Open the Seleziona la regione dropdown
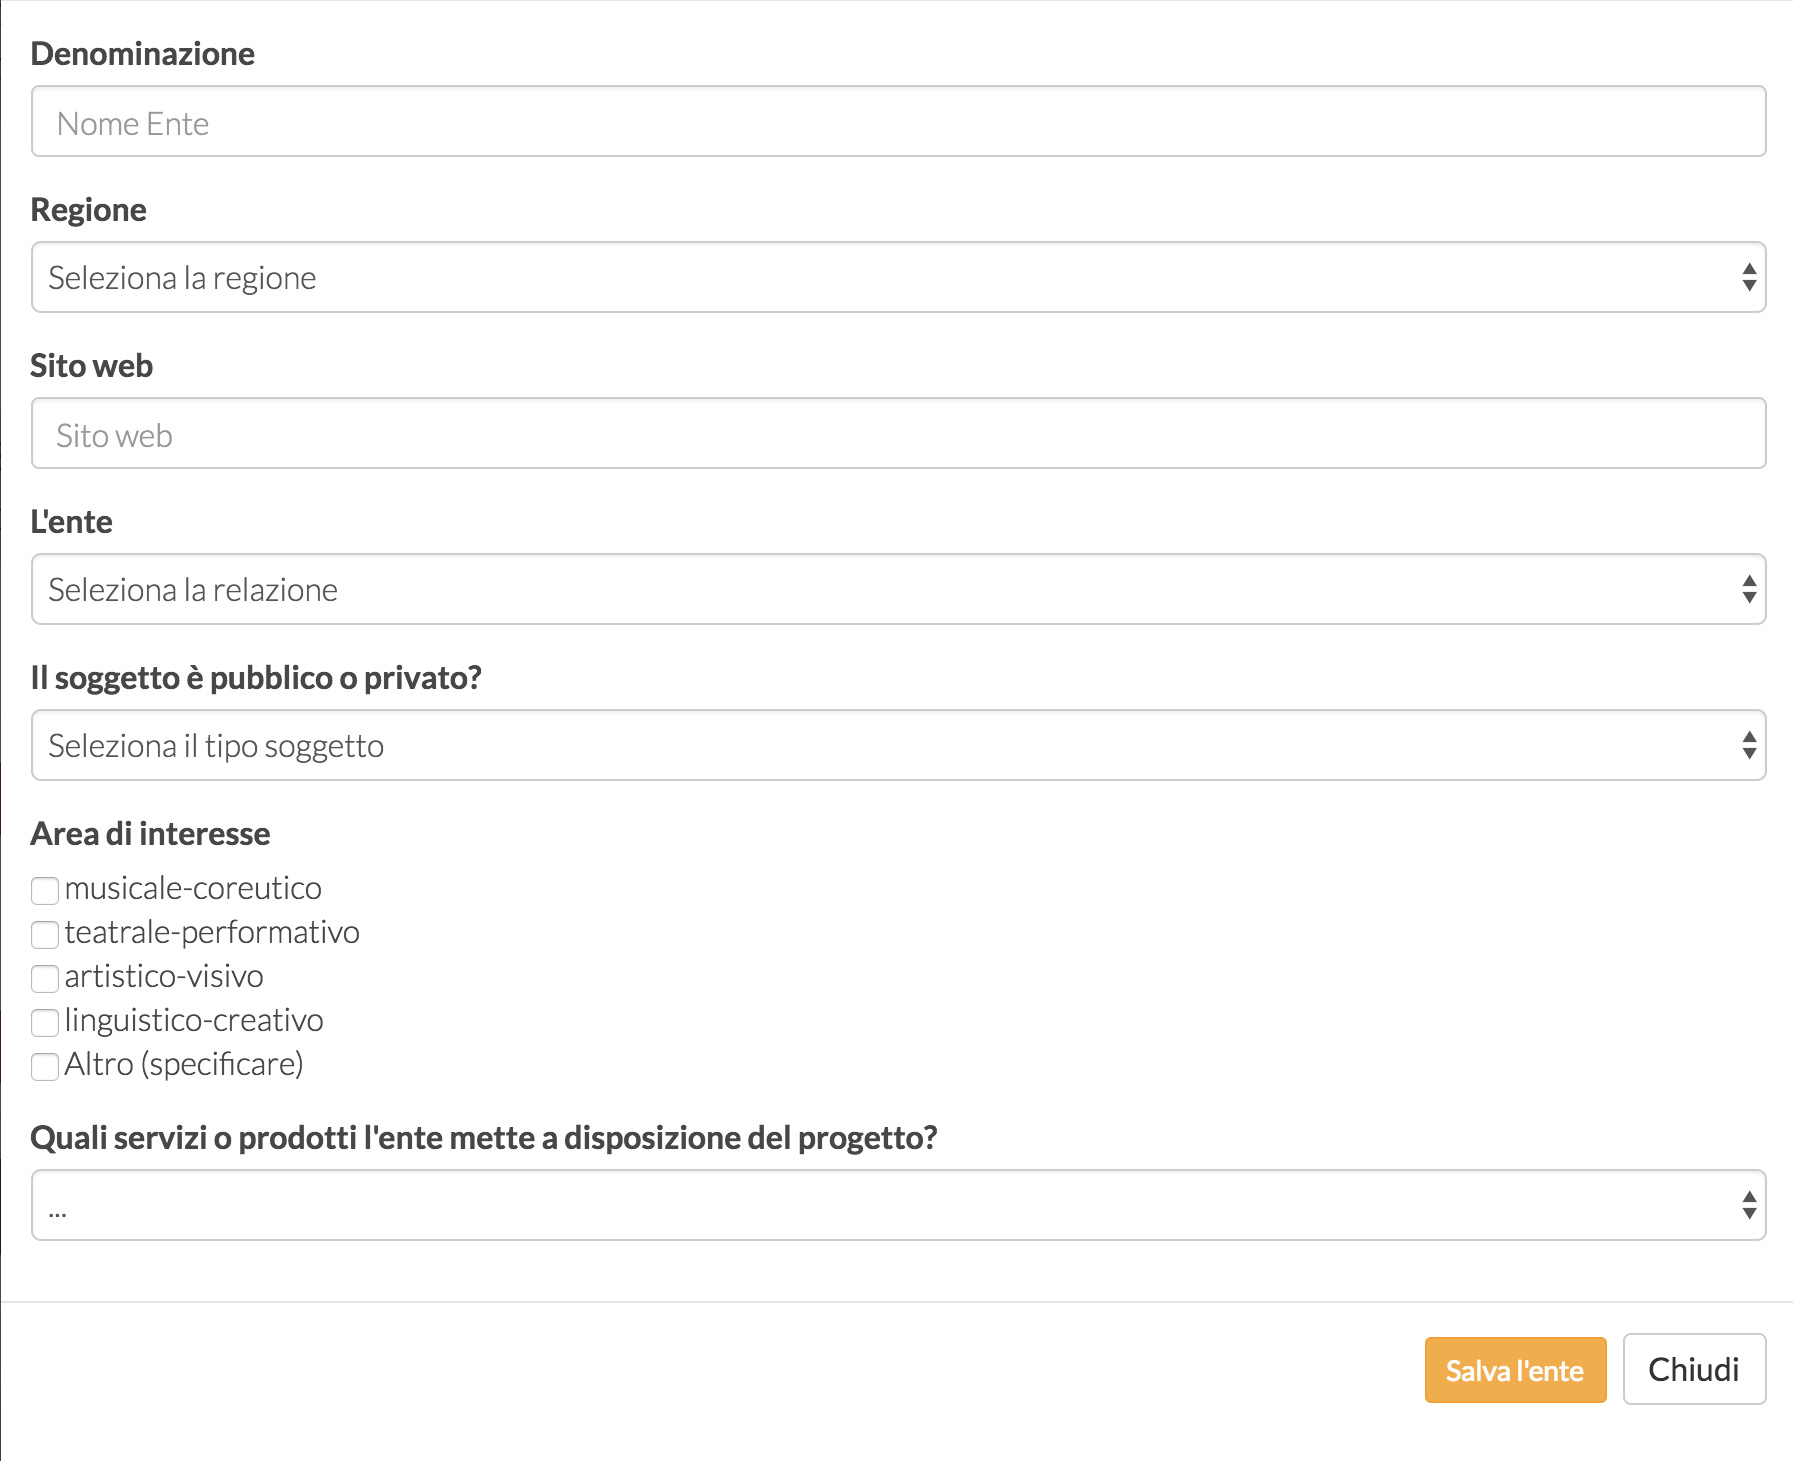The image size is (1793, 1461). click(898, 278)
